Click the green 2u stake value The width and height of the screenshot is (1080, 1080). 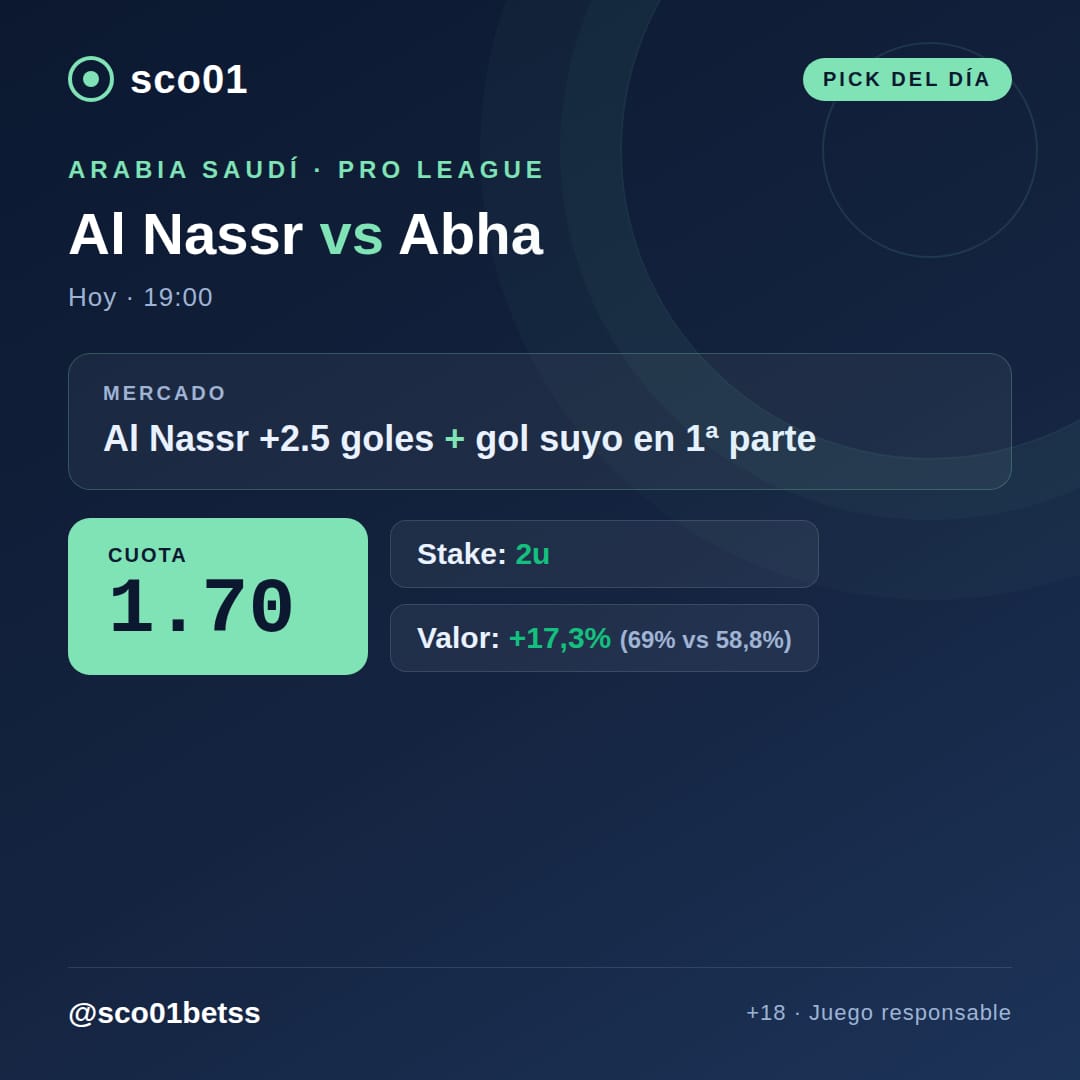[x=532, y=554]
